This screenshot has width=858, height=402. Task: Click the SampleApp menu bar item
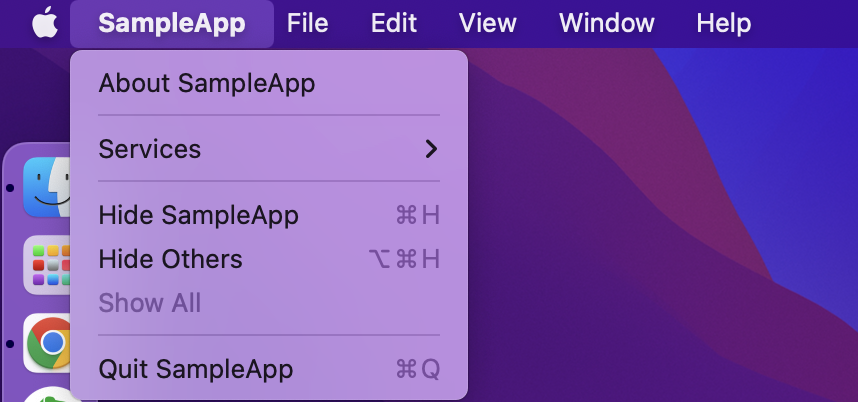click(172, 24)
